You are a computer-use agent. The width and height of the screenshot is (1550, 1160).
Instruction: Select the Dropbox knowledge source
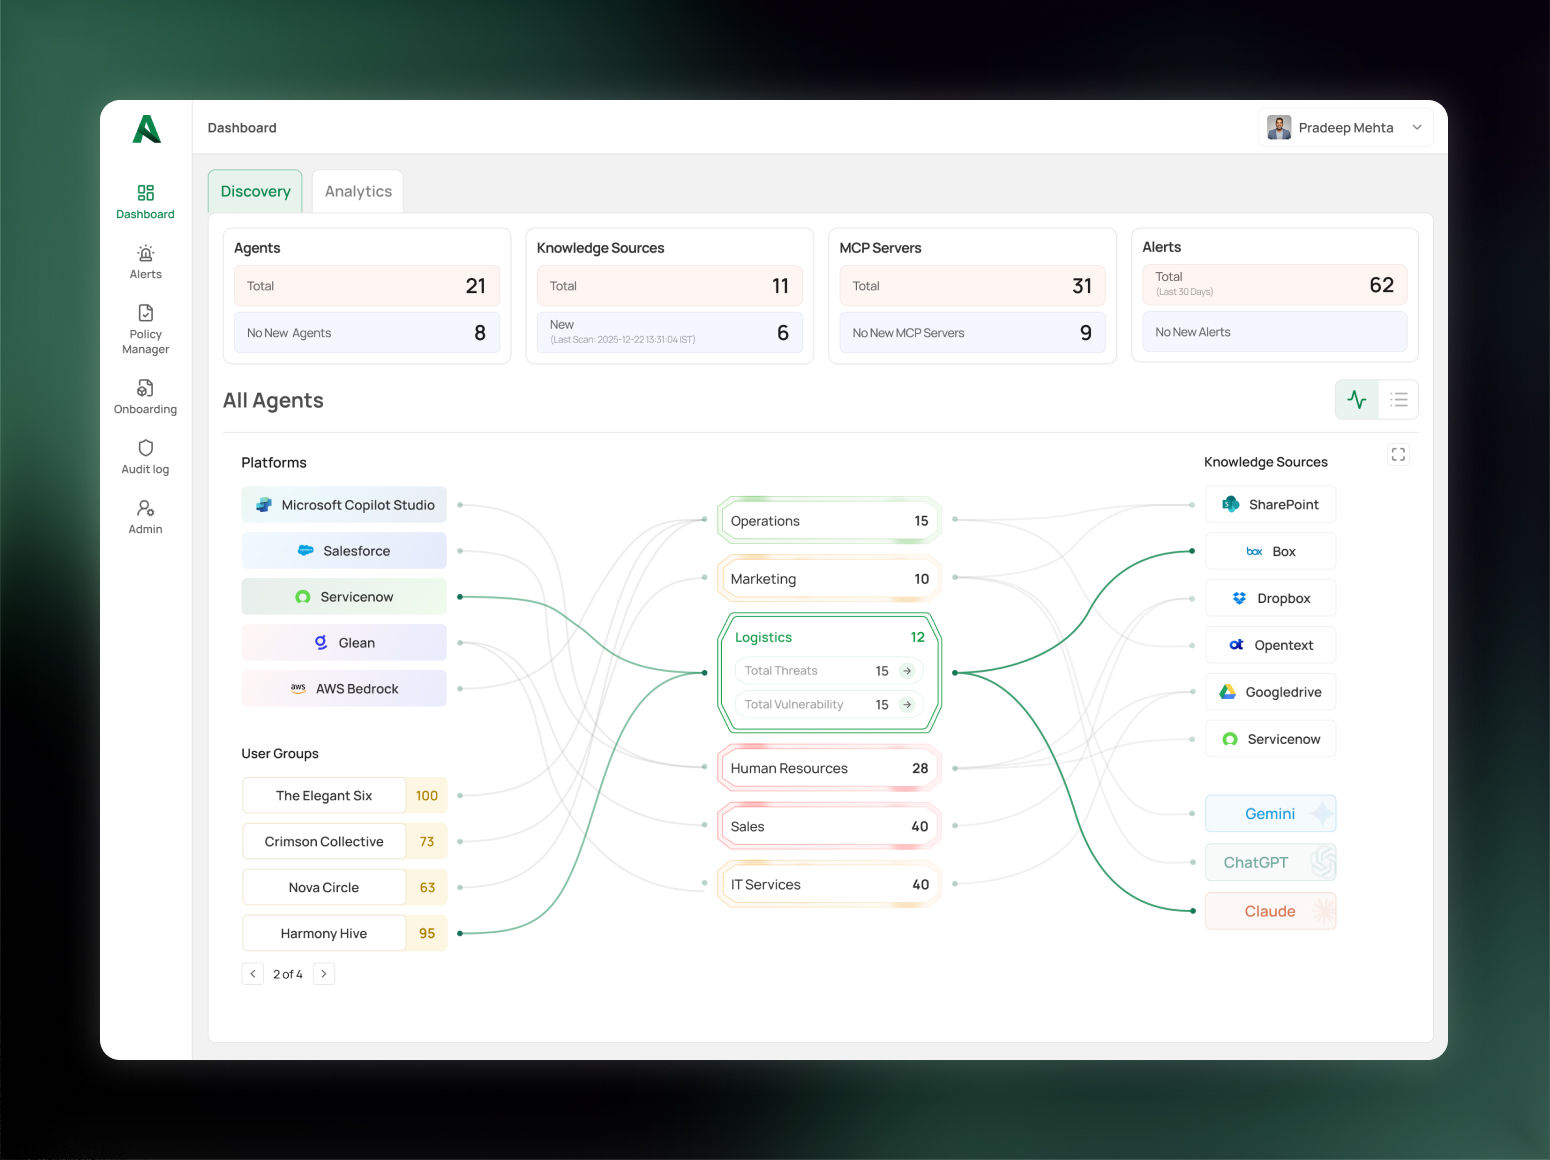[x=1270, y=599]
